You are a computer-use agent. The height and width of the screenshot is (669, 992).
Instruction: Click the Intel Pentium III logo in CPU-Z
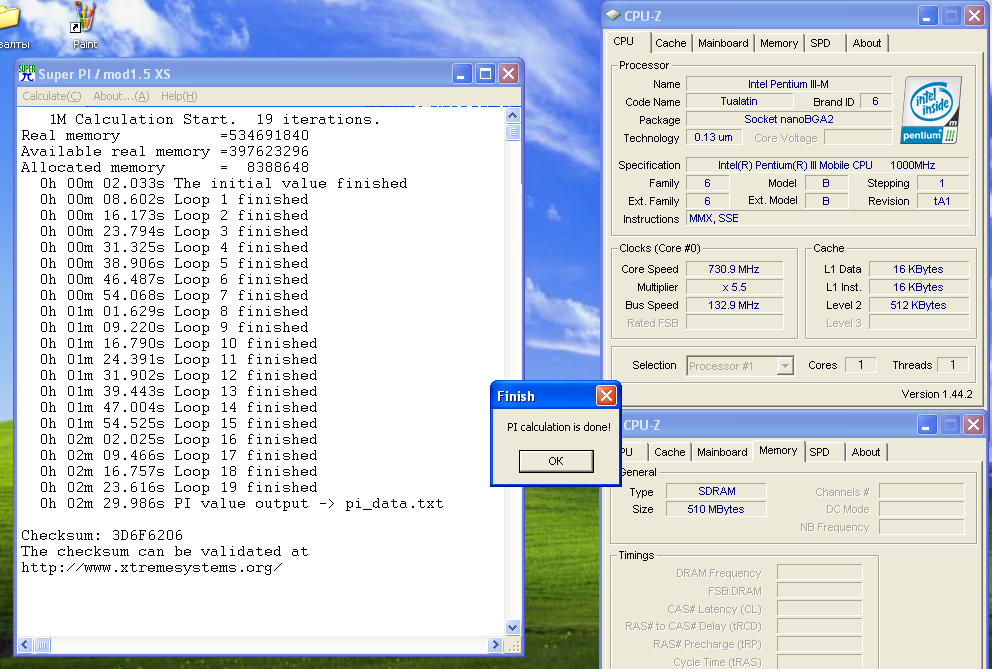[x=931, y=110]
